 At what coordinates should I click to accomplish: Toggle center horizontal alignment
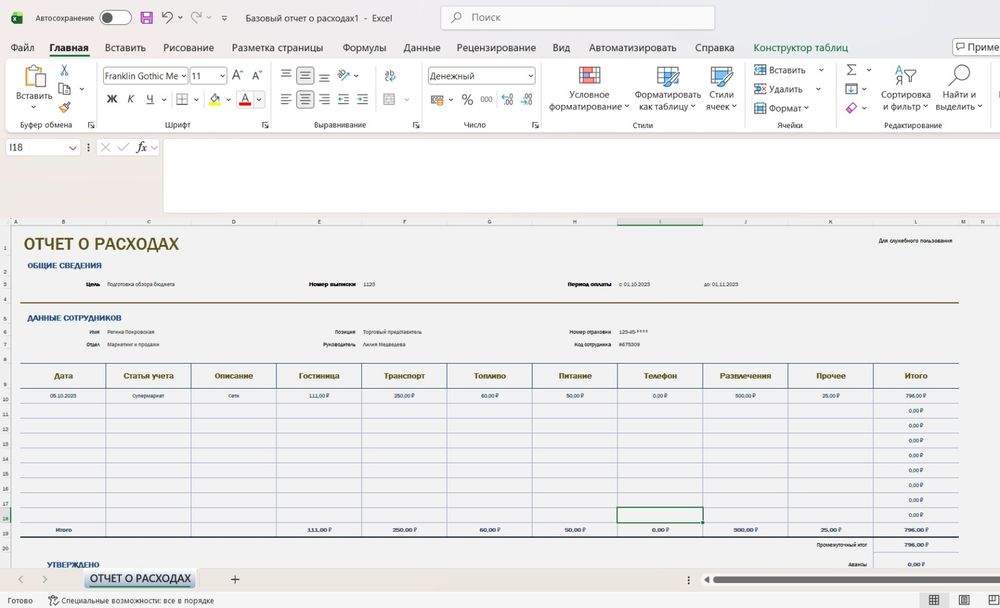305,99
